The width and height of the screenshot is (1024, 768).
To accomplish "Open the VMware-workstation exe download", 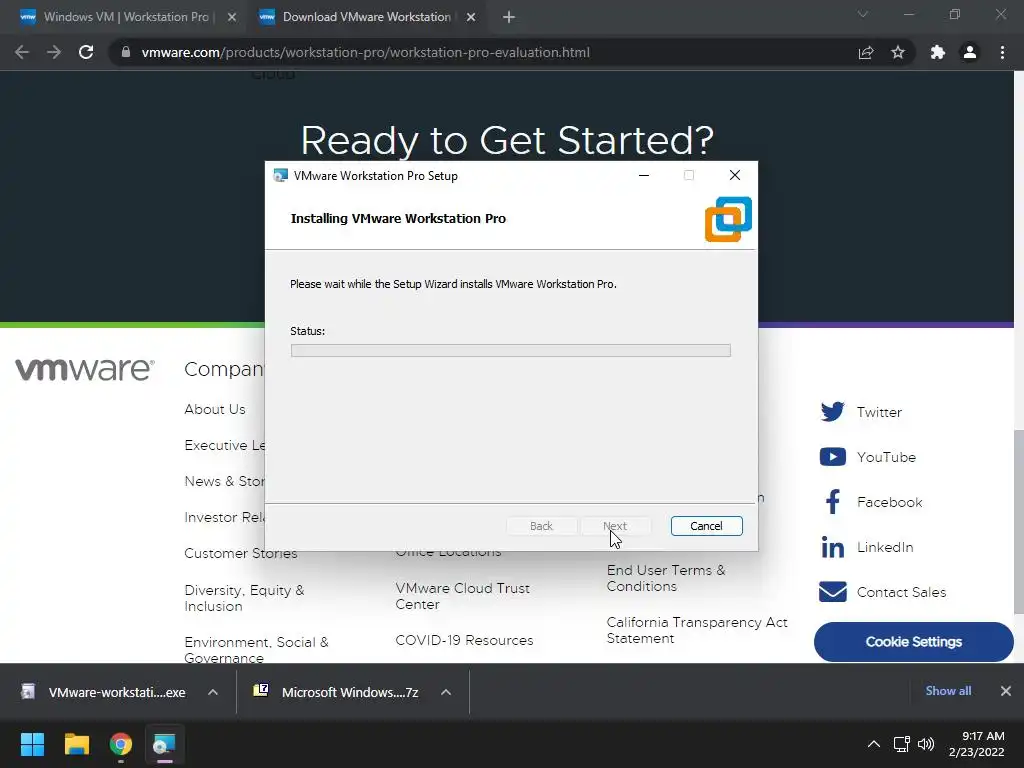I will (104, 692).
